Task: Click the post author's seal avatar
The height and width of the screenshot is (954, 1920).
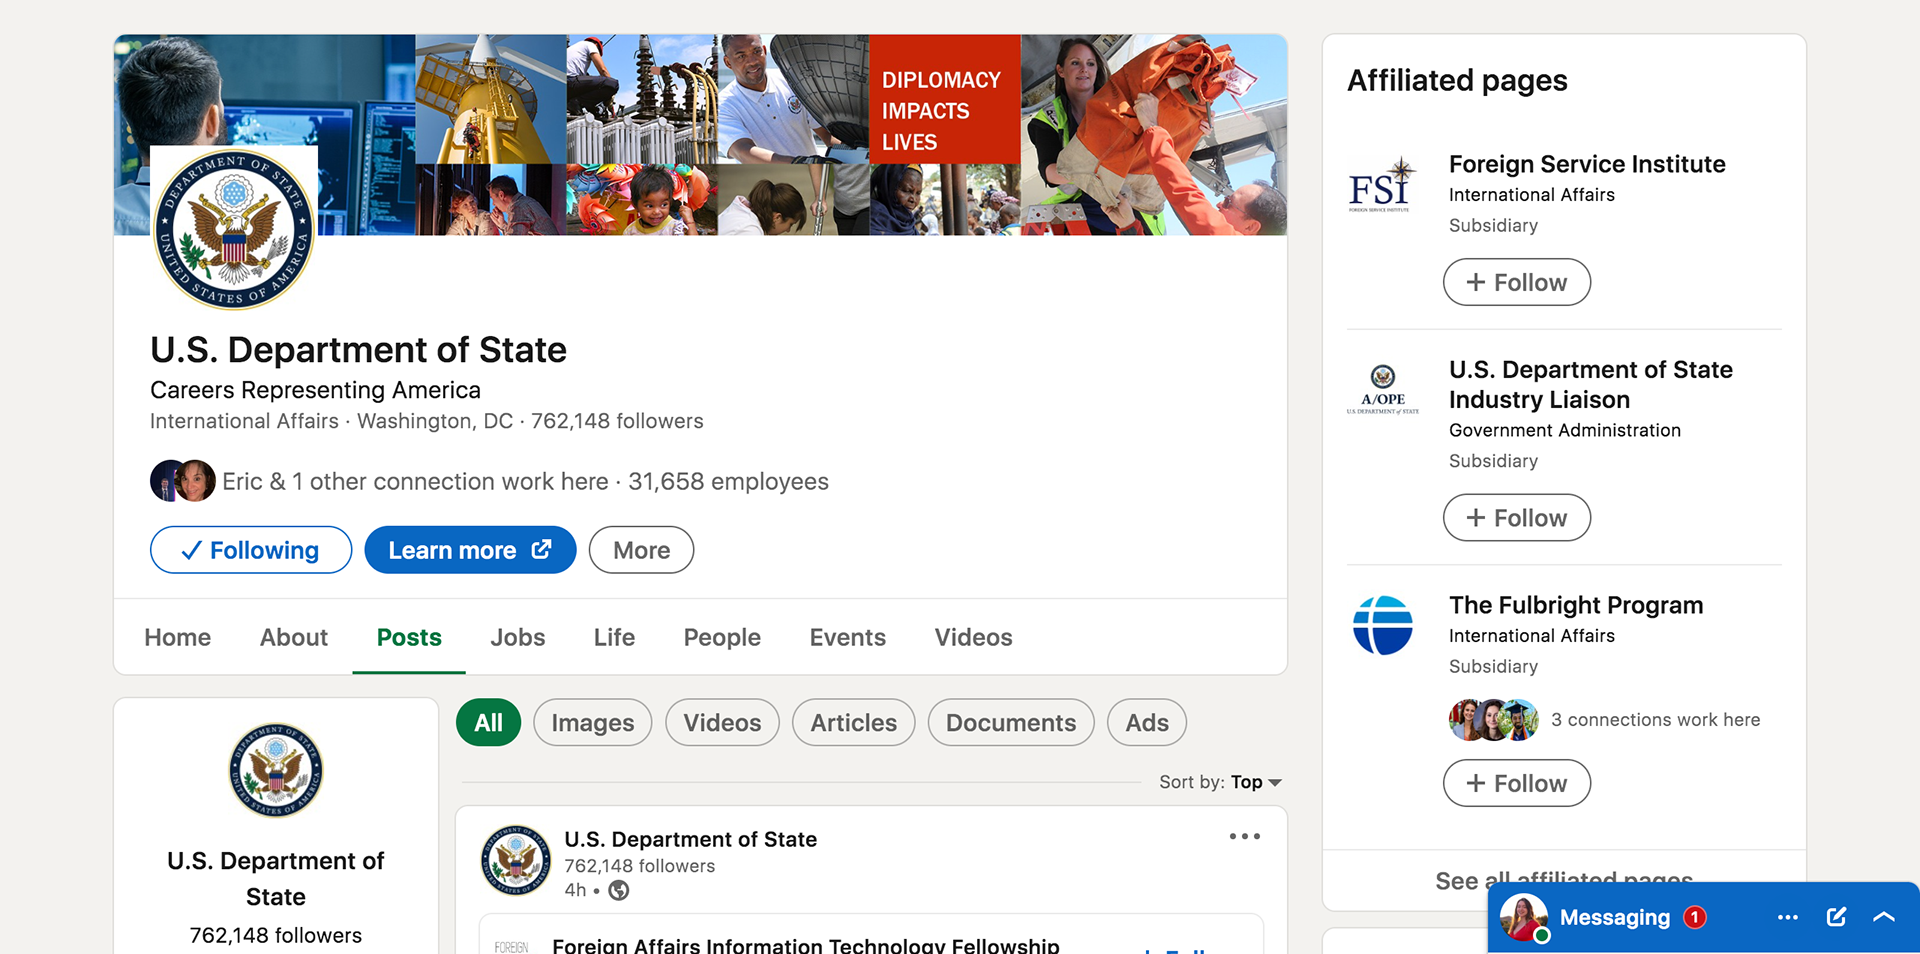Action: coord(516,860)
